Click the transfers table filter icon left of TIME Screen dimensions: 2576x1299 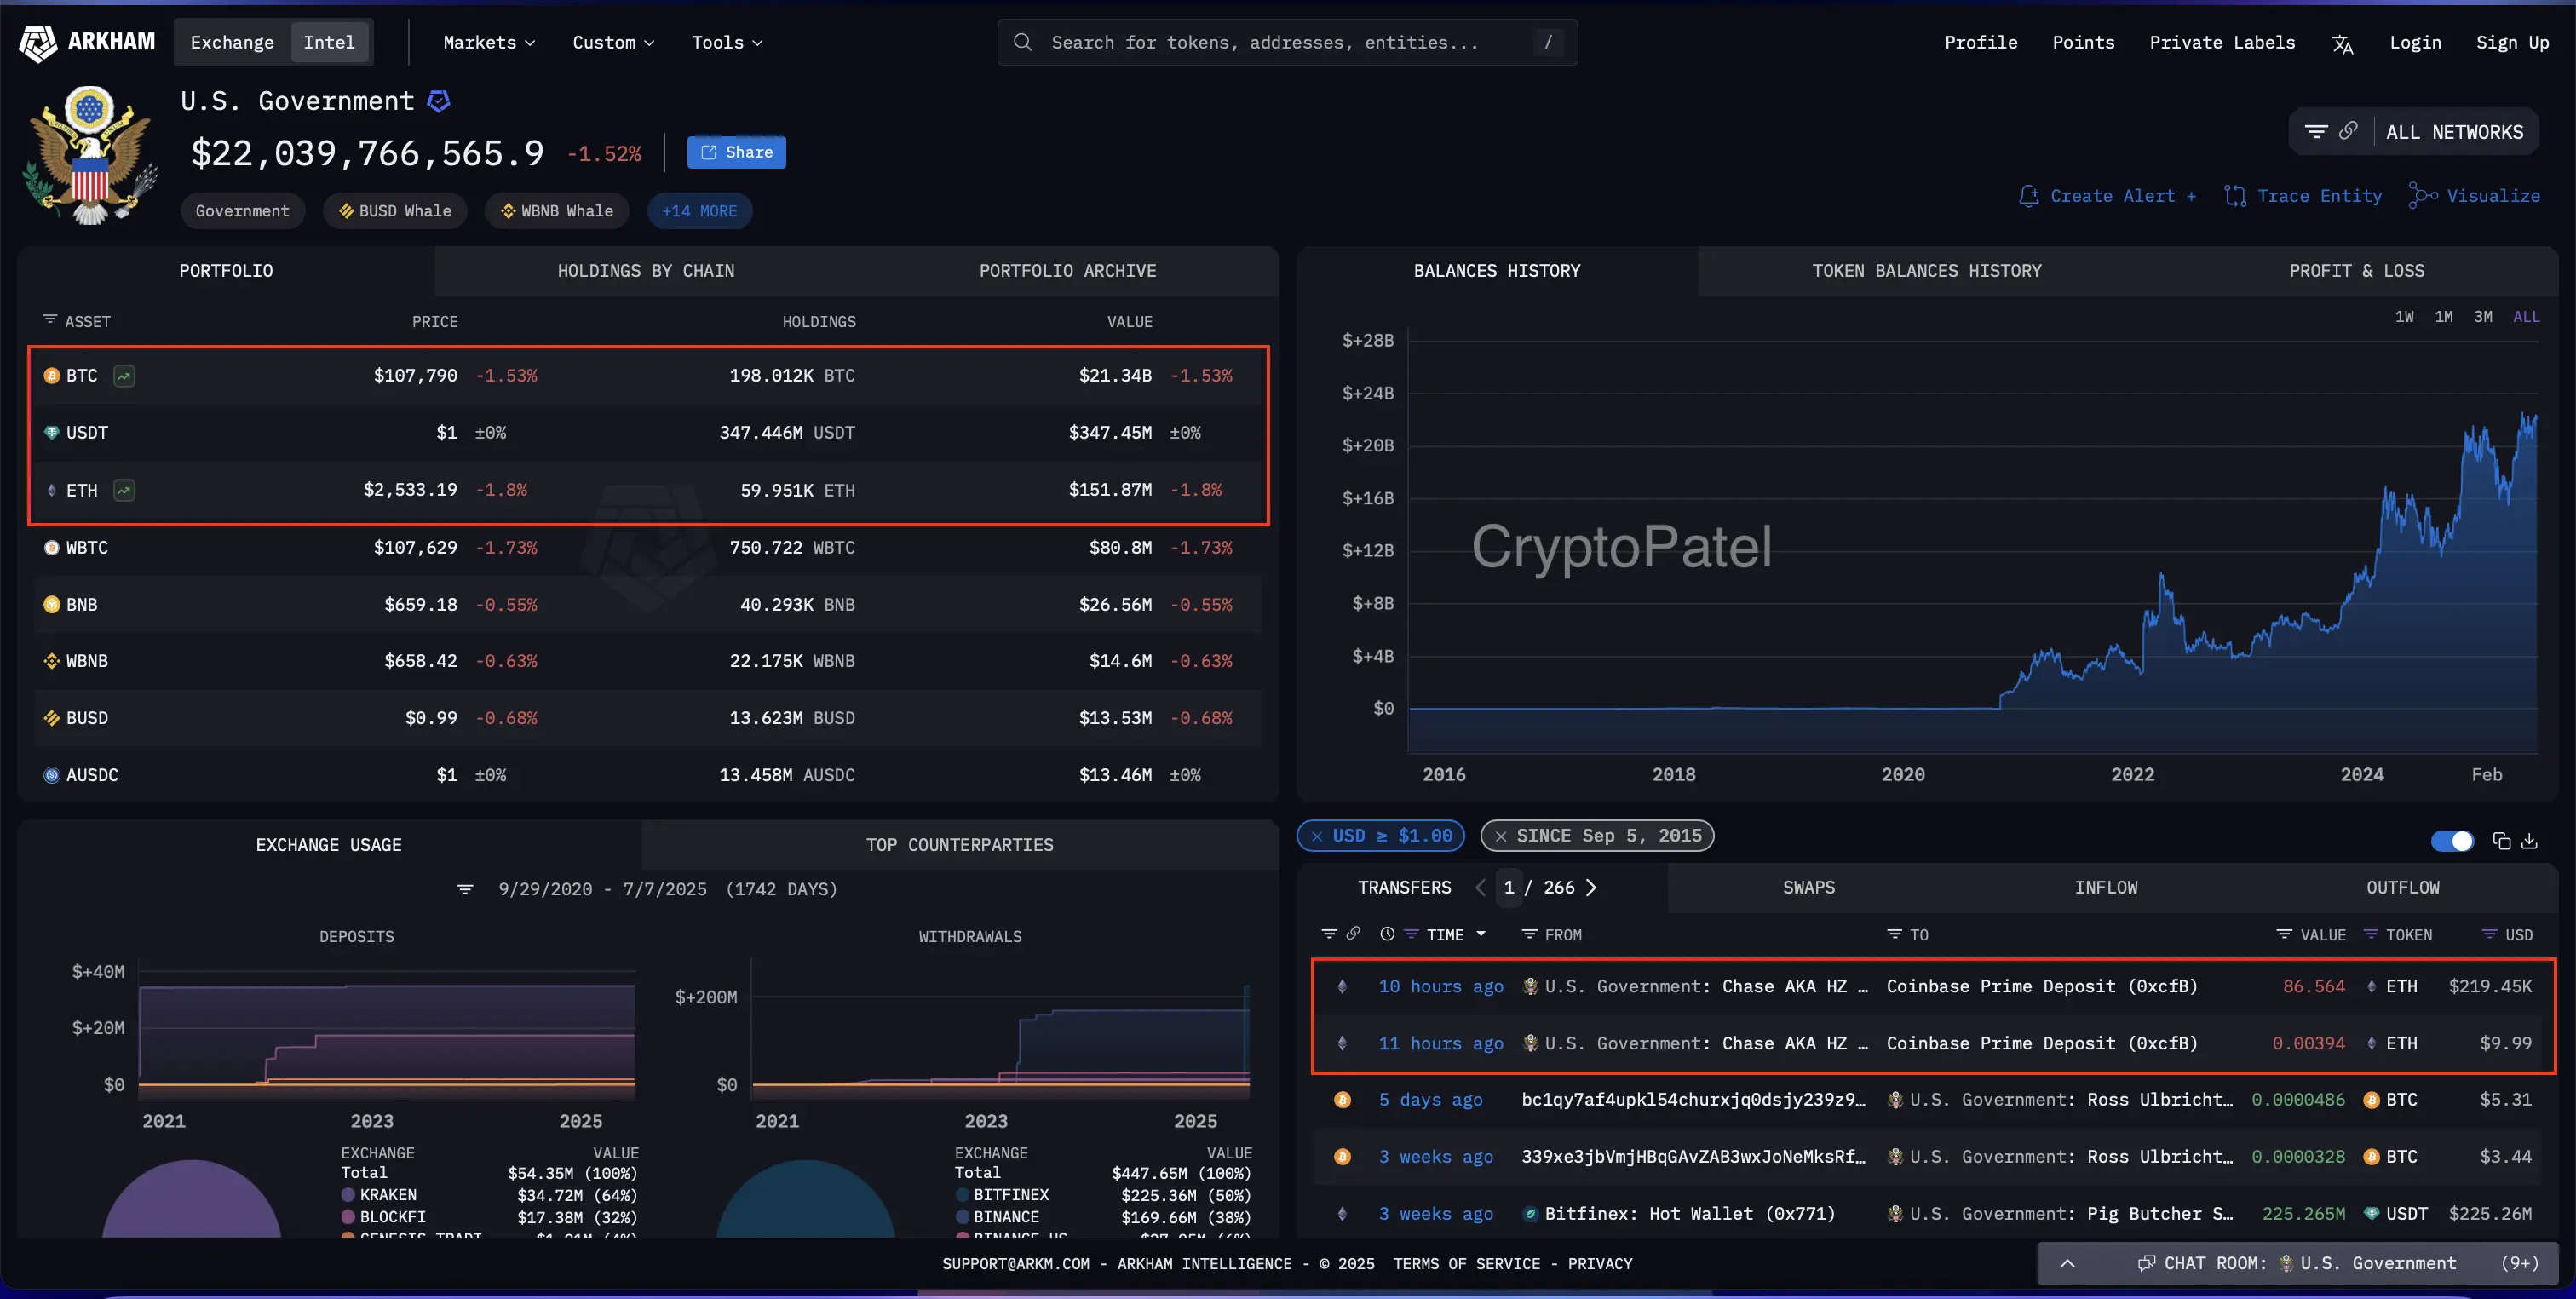[1329, 934]
